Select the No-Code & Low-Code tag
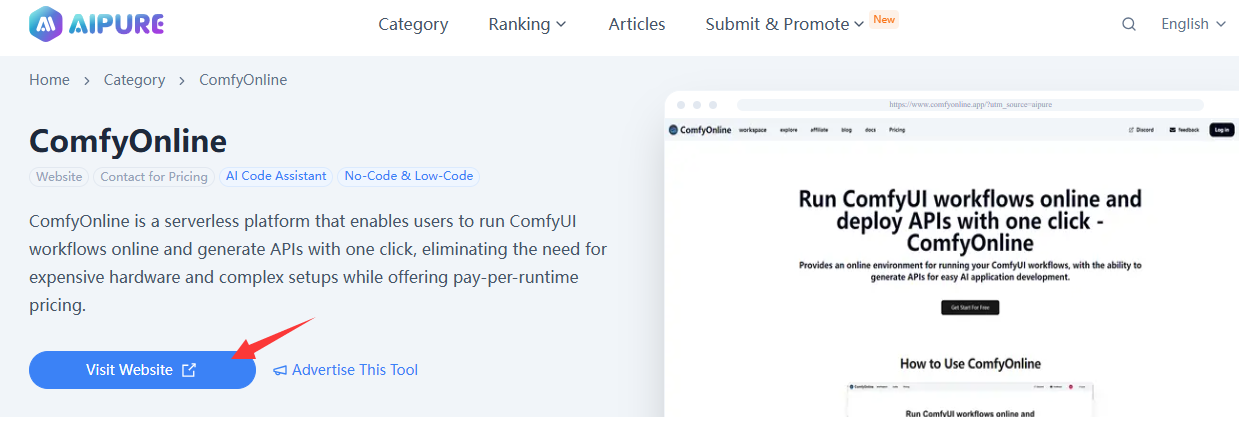The height and width of the screenshot is (427, 1239). pos(408,176)
